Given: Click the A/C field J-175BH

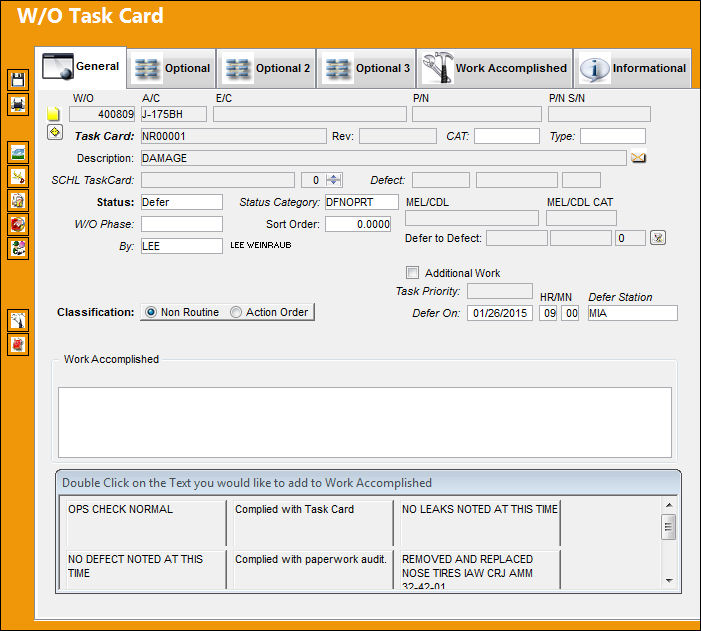Looking at the screenshot, I should pos(174,114).
